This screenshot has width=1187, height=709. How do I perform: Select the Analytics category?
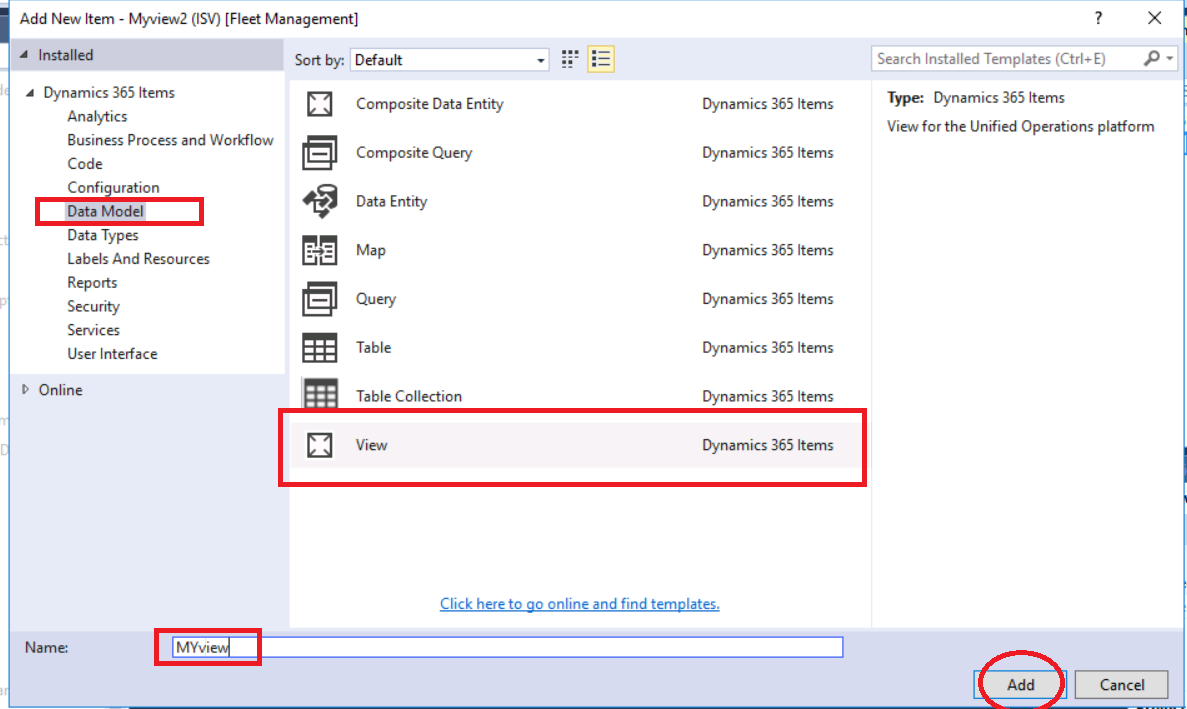coord(97,117)
